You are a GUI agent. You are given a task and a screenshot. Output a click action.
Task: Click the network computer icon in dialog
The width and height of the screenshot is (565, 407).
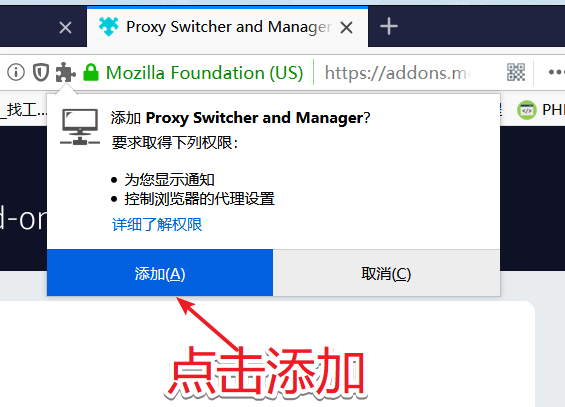(x=80, y=127)
